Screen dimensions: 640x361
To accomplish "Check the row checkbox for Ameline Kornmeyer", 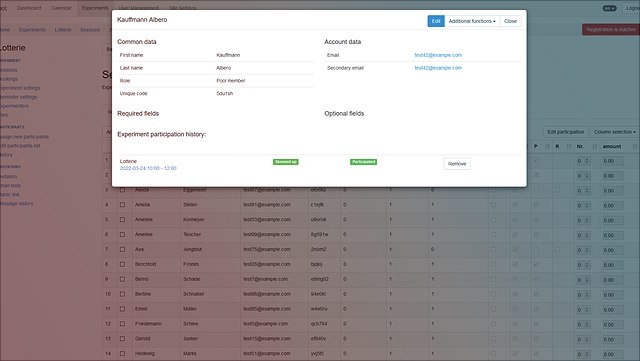I will tap(122, 220).
